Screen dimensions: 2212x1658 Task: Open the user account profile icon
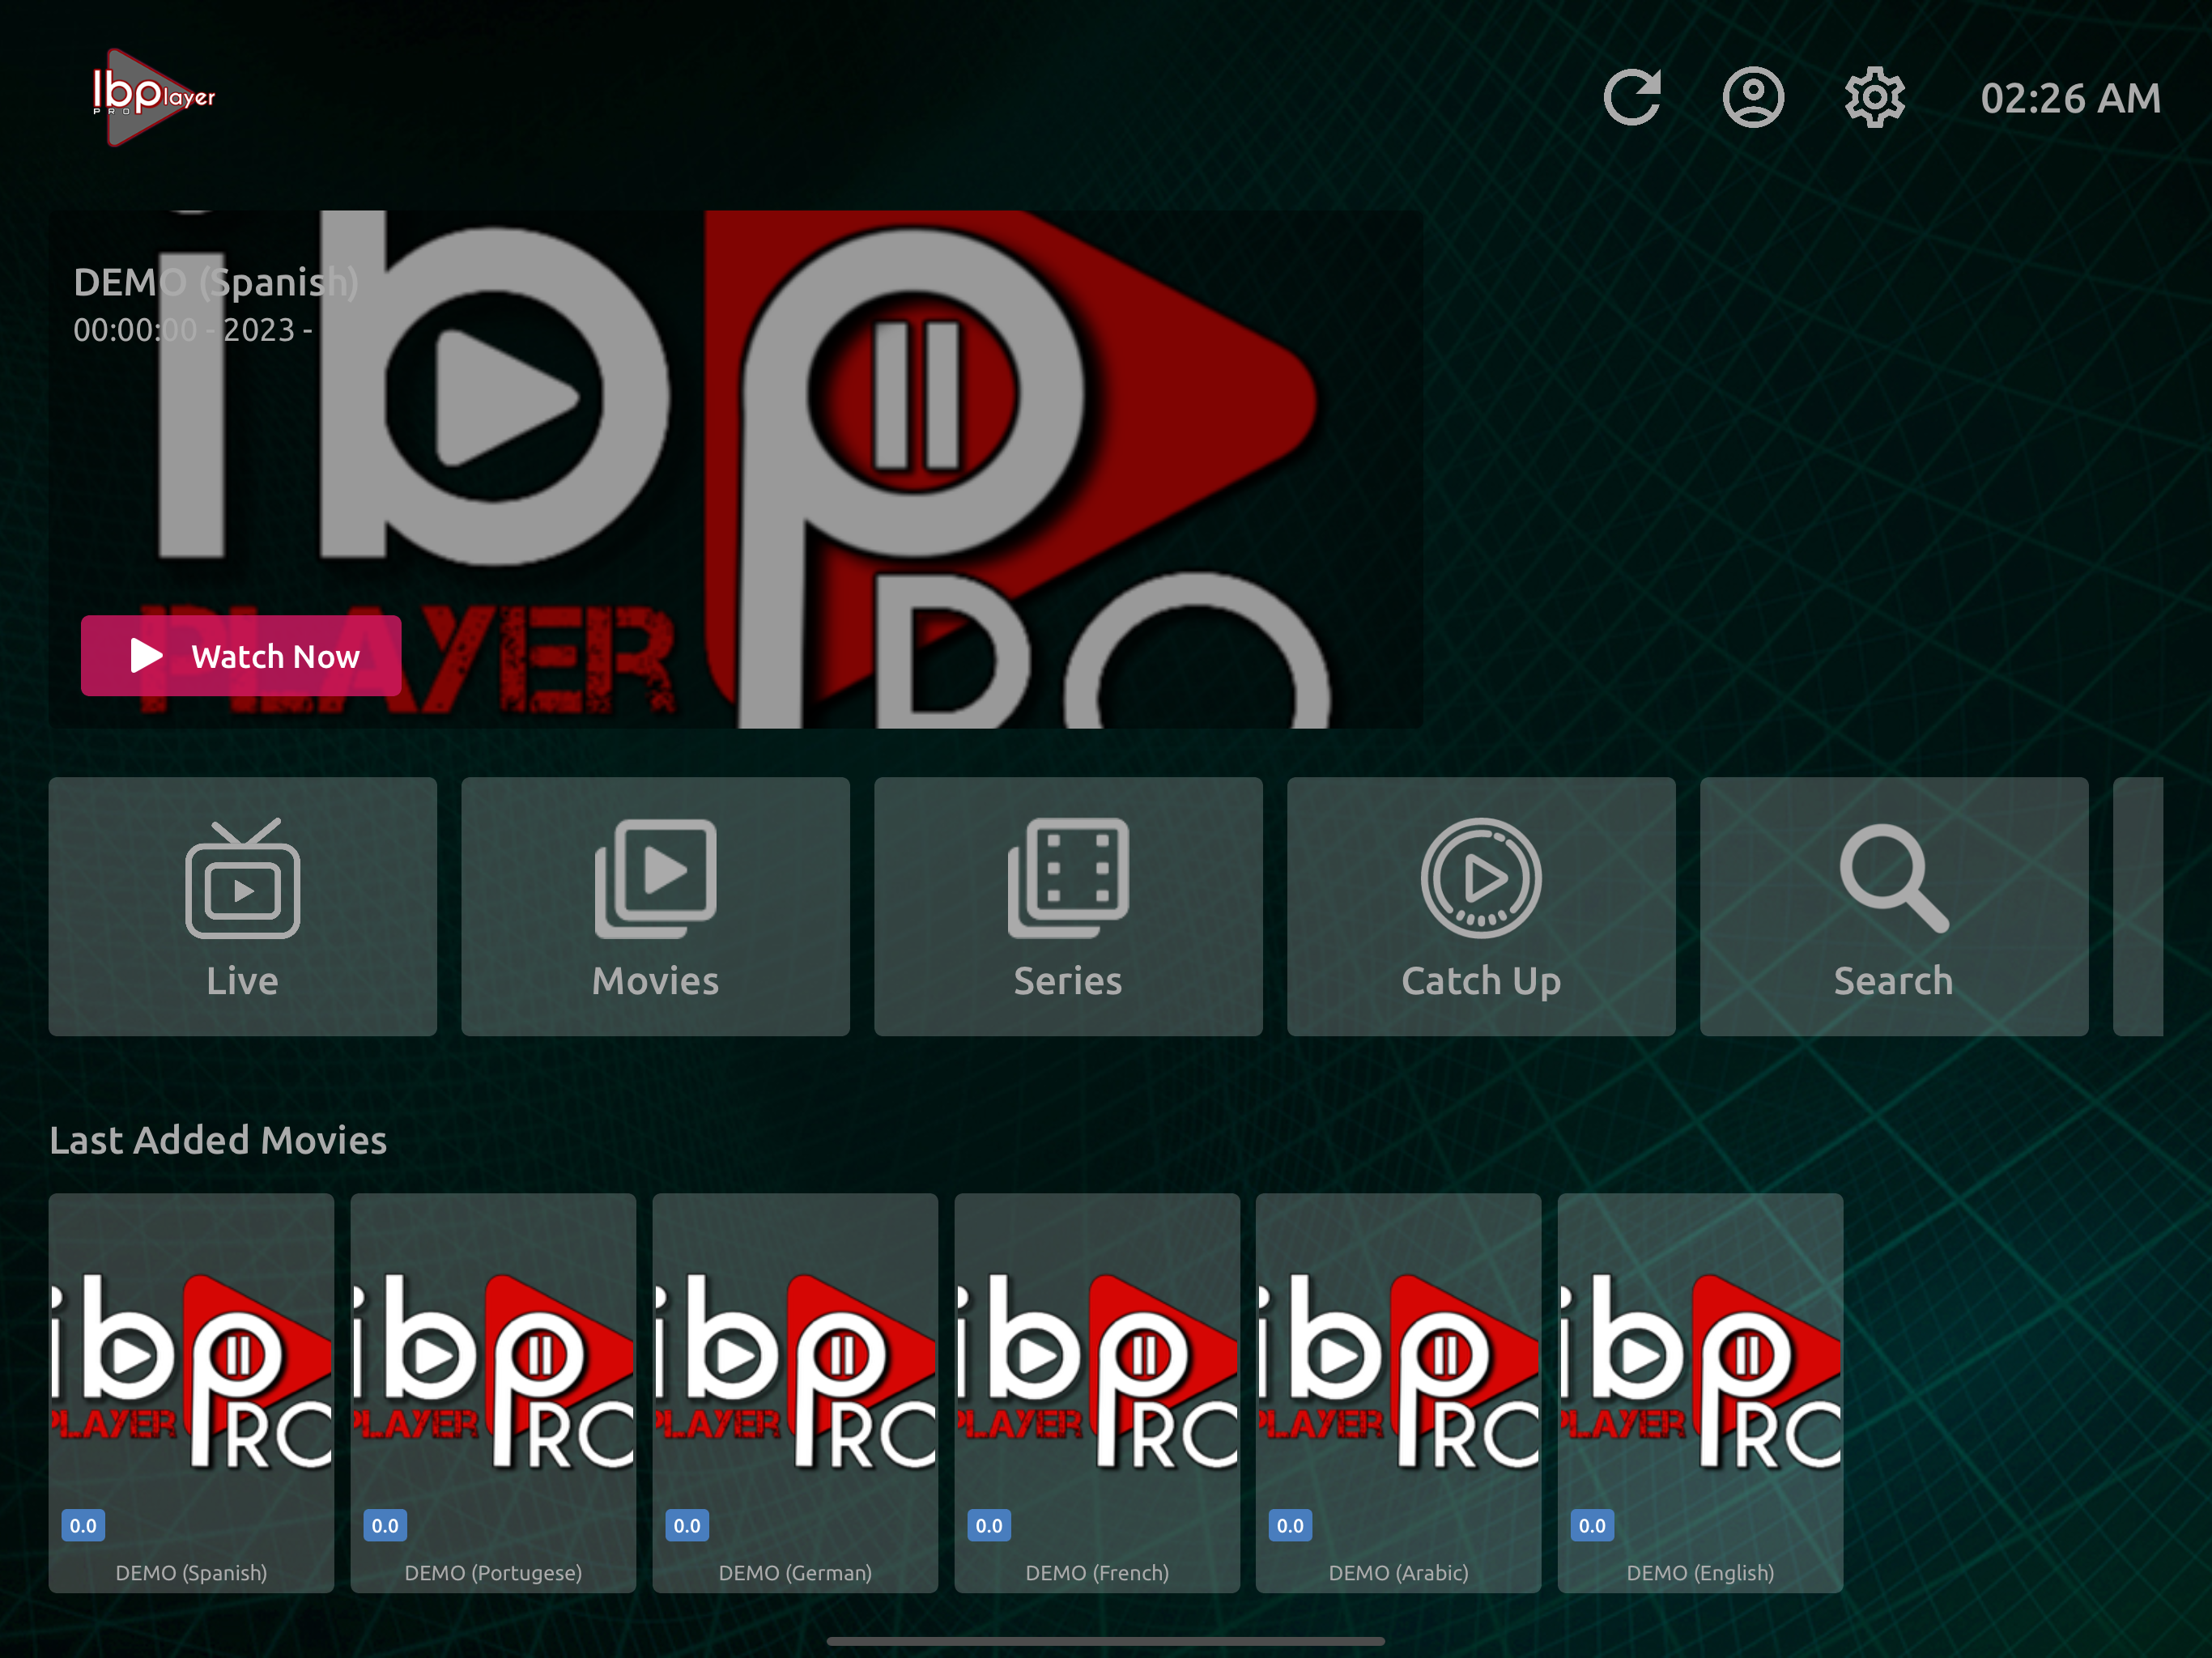pyautogui.click(x=1753, y=97)
